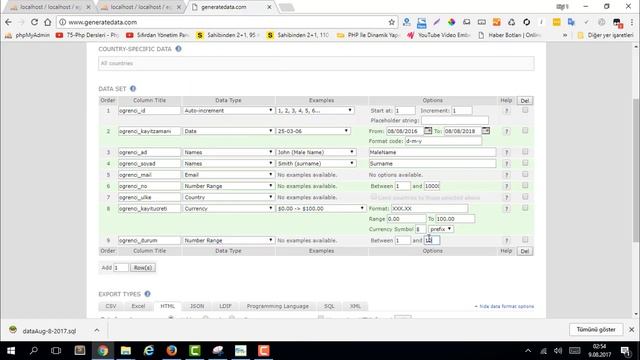Go back with the browser back arrow

(x=8, y=22)
